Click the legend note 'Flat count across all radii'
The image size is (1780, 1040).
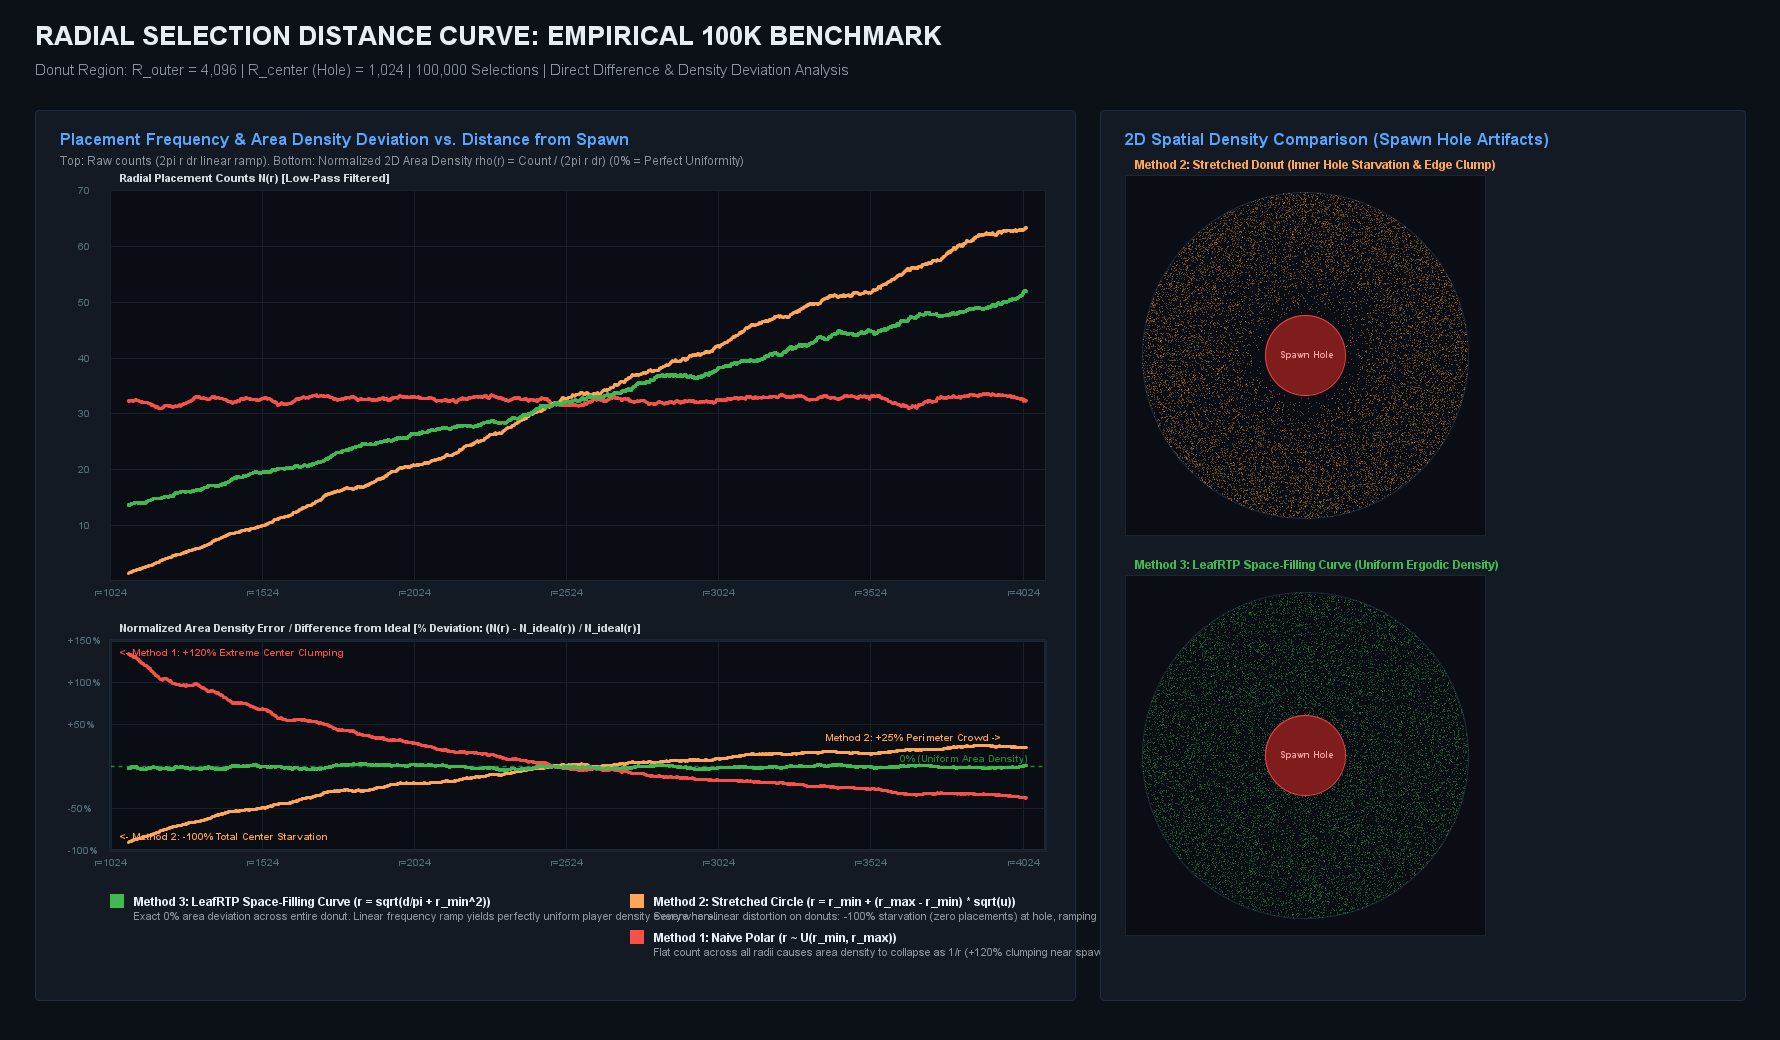877,953
